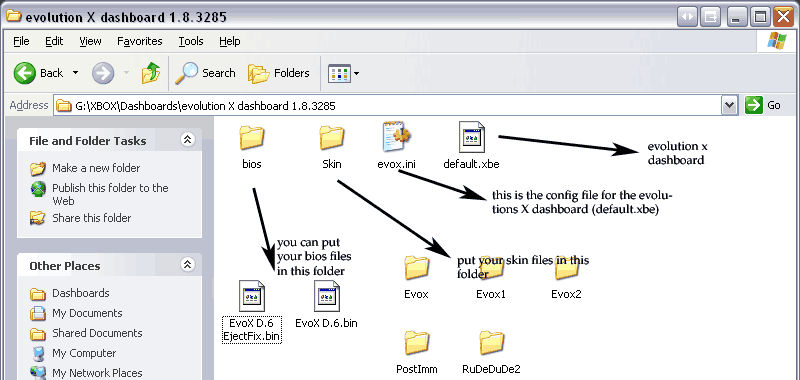The width and height of the screenshot is (800, 380).
Task: Select the Skin folder icon
Action: click(x=332, y=138)
